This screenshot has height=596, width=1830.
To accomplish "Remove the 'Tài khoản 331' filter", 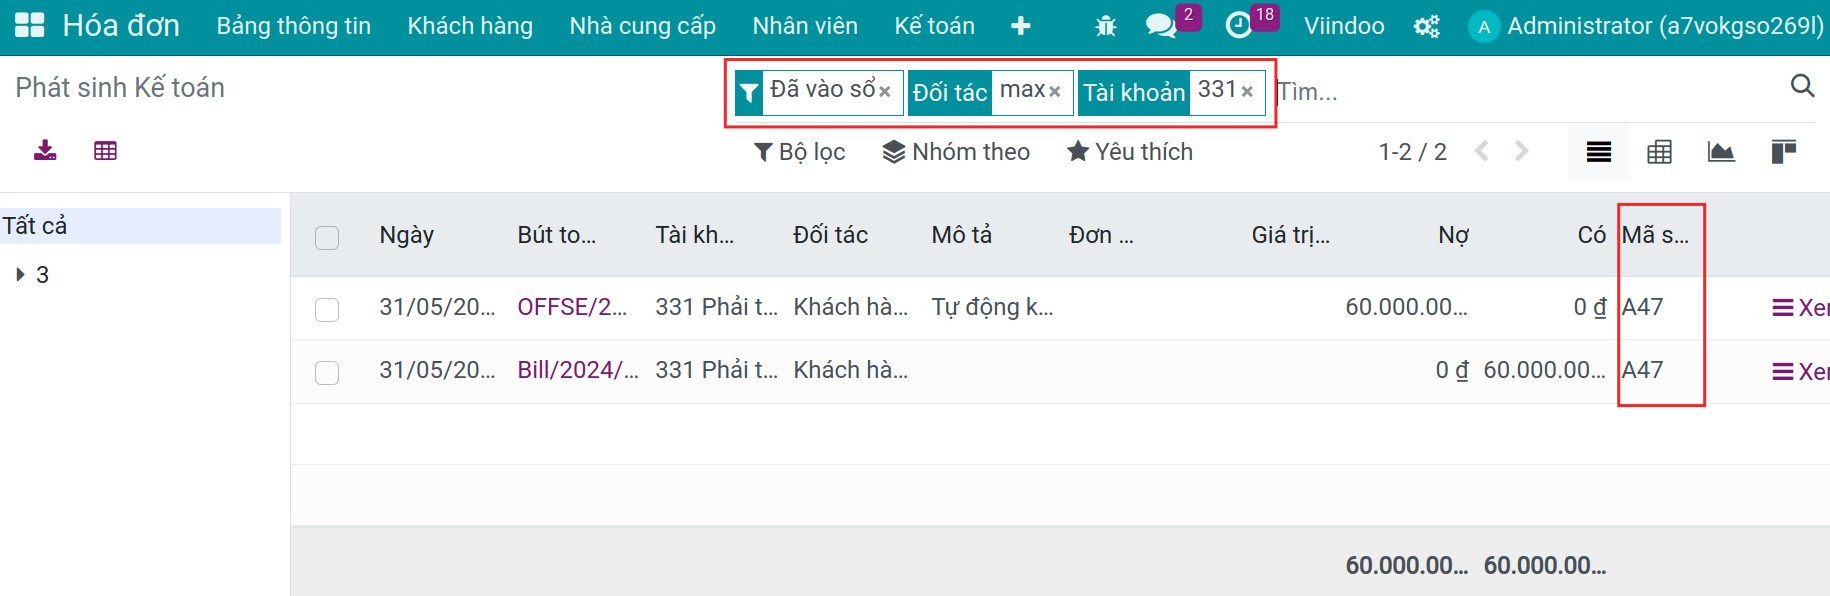I will point(1247,91).
